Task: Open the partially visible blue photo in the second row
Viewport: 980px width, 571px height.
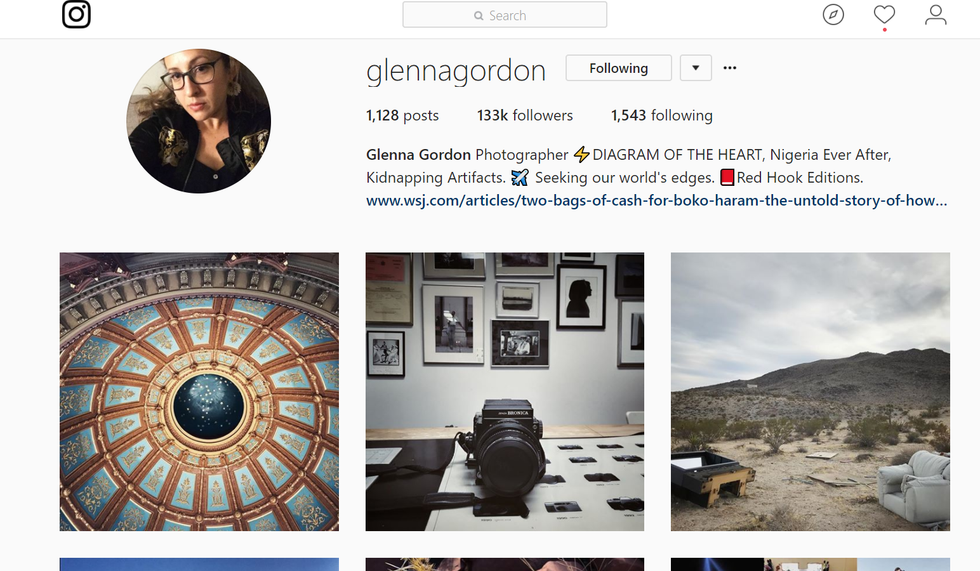Action: point(199,564)
